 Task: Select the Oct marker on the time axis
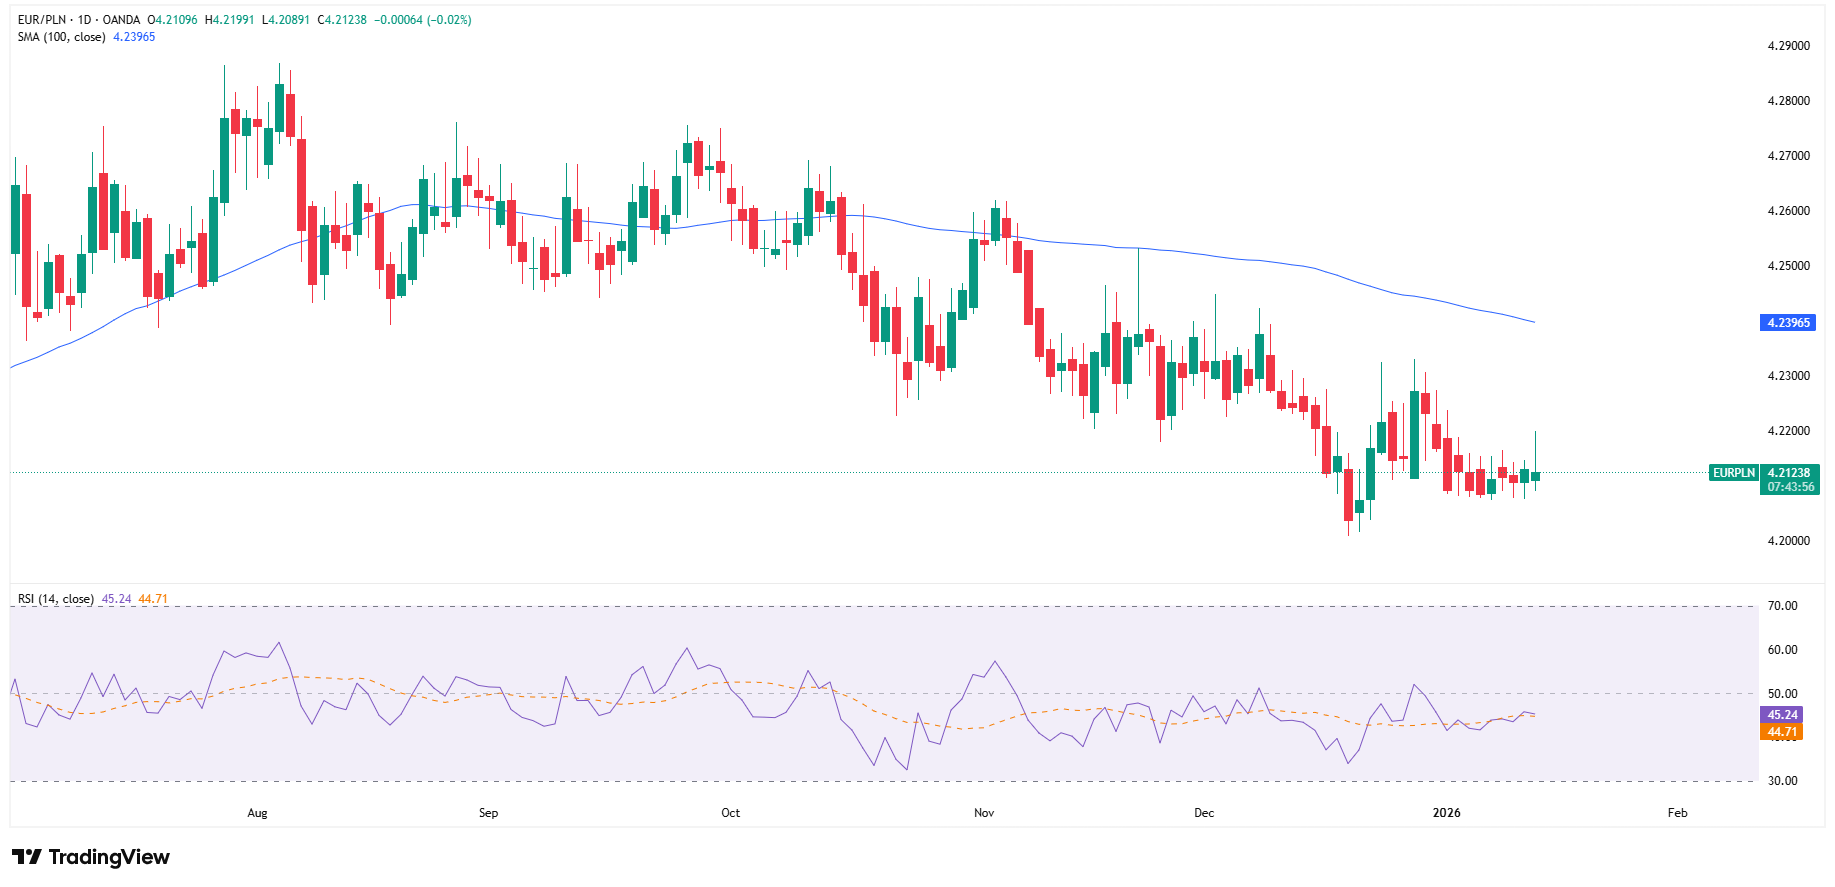(x=731, y=813)
